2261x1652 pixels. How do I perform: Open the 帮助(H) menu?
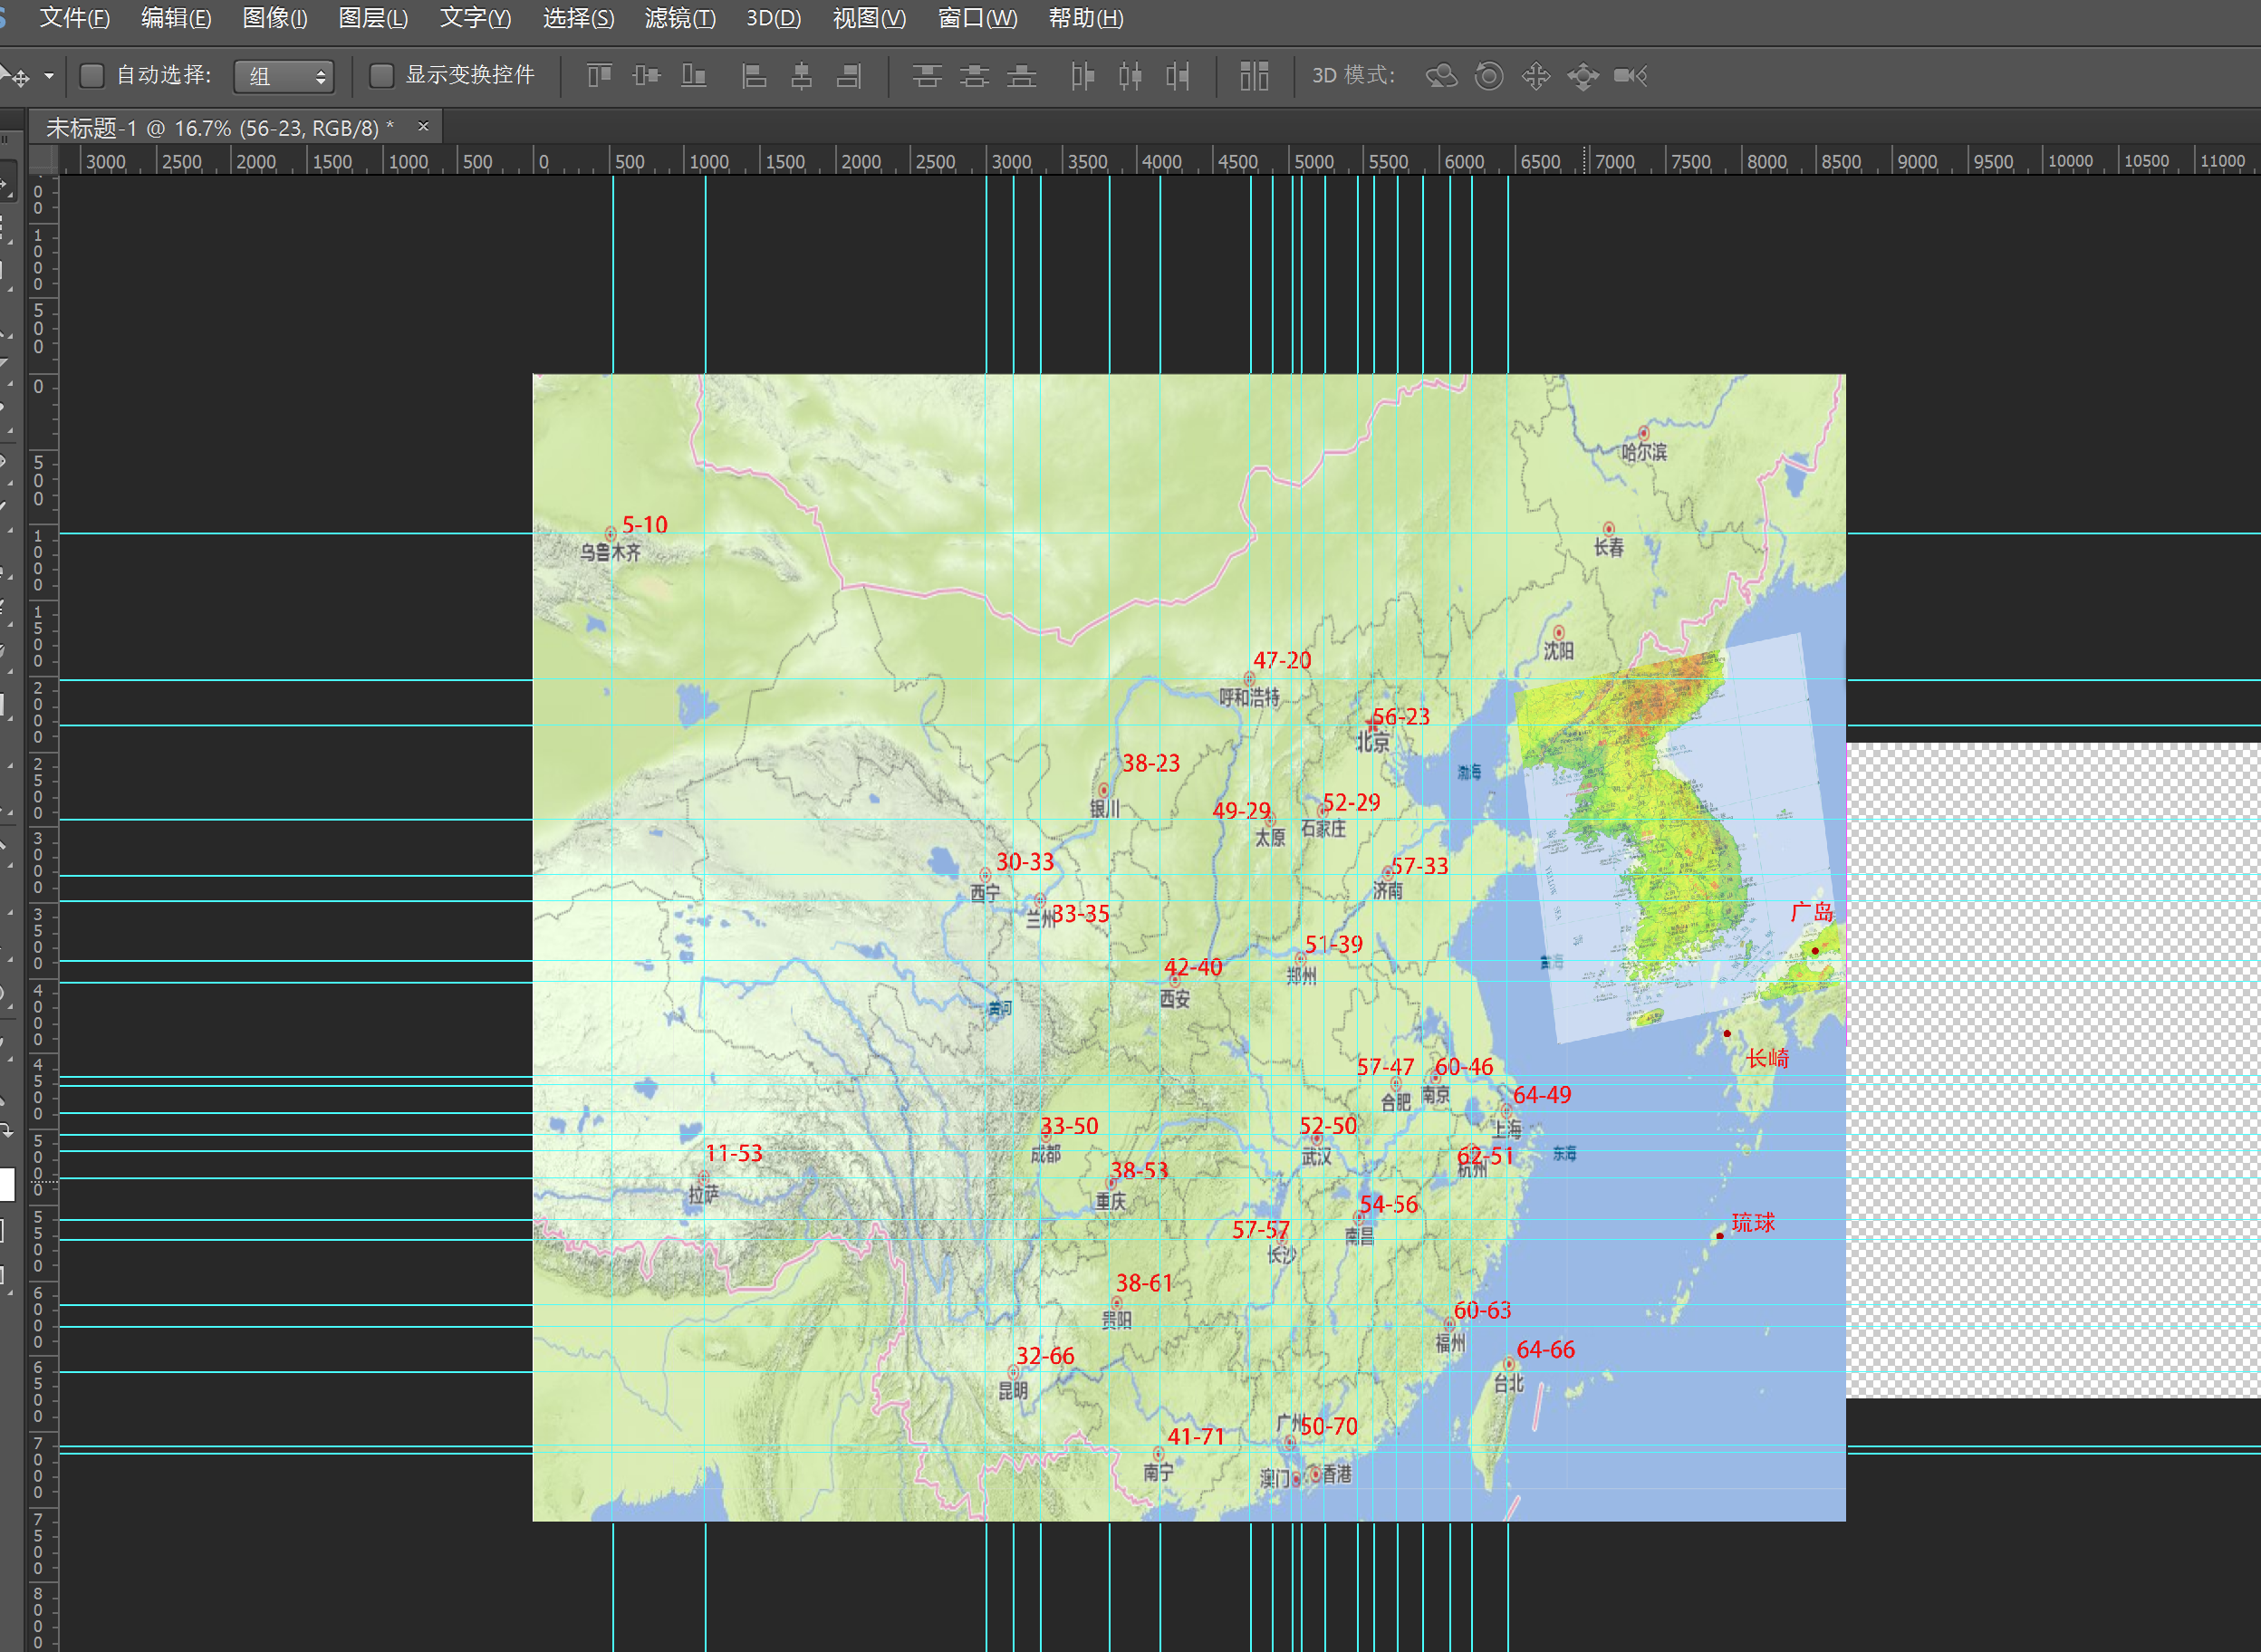[1086, 18]
